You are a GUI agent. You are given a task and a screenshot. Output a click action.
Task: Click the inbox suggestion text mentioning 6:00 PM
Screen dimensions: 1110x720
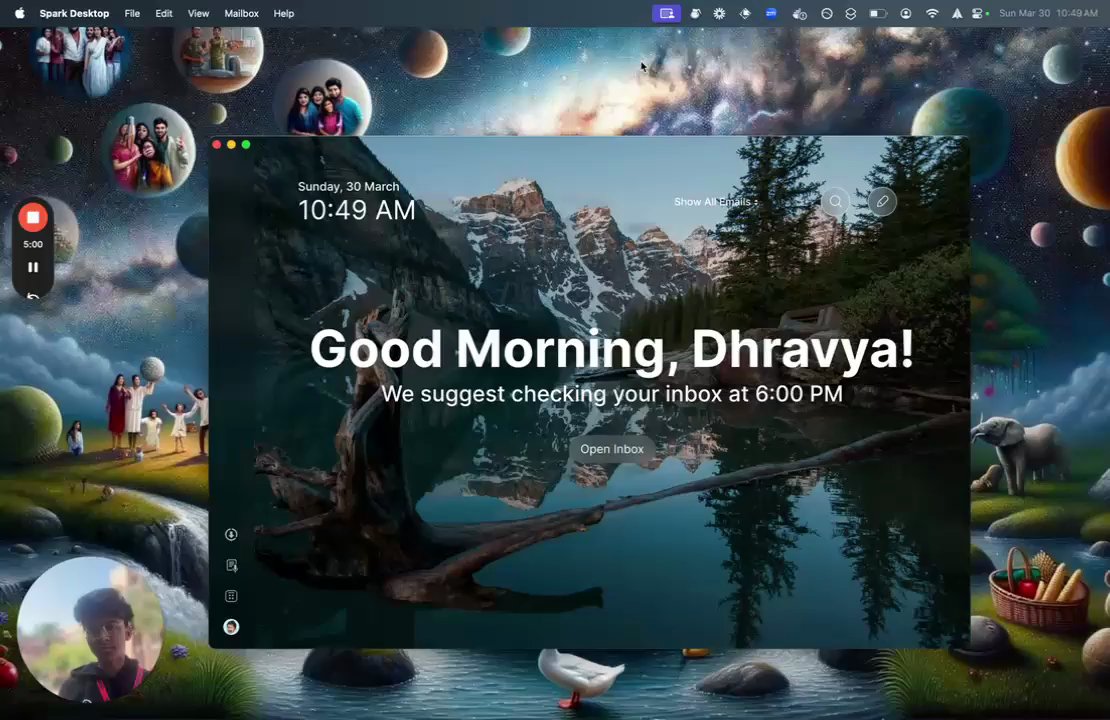[x=612, y=394]
